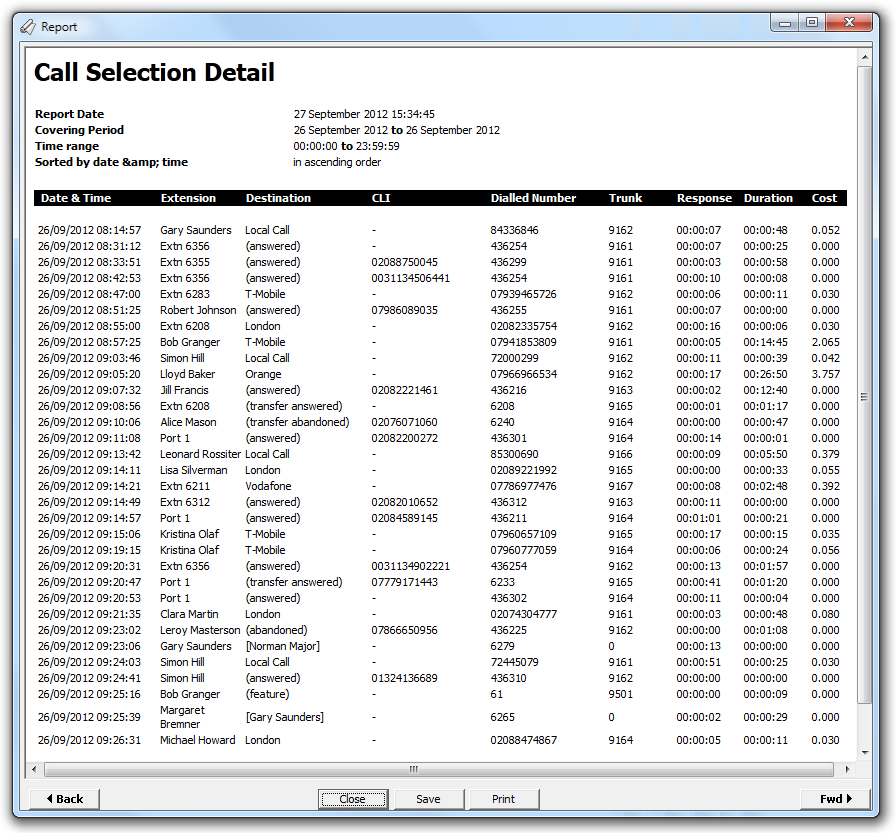Click the Trunk column header
Image resolution: width=896 pixels, height=833 pixels.
pyautogui.click(x=625, y=198)
